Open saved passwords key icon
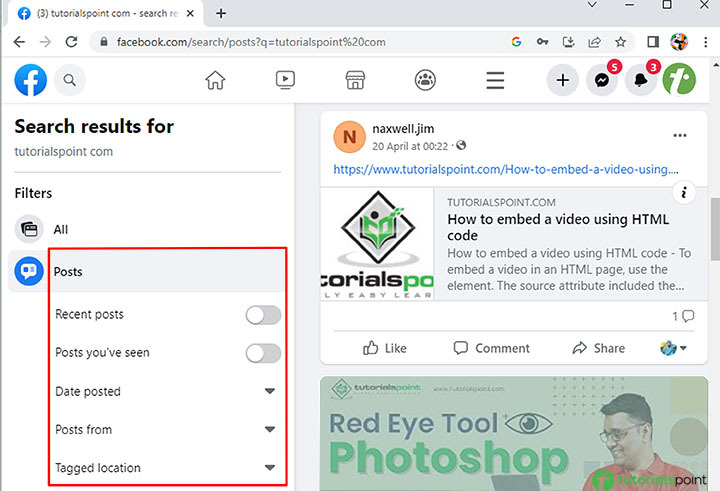720x491 pixels. (x=542, y=42)
